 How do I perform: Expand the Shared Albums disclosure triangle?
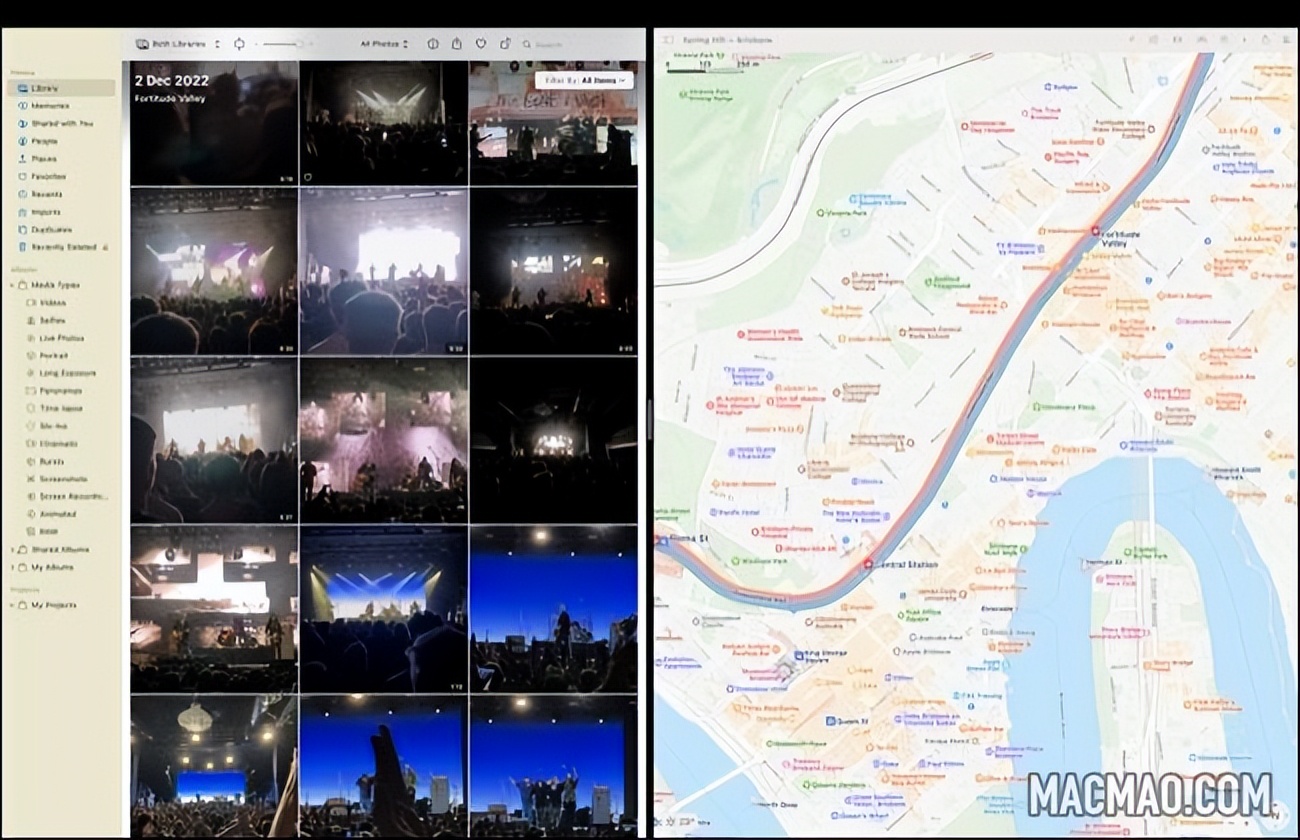(x=12, y=550)
